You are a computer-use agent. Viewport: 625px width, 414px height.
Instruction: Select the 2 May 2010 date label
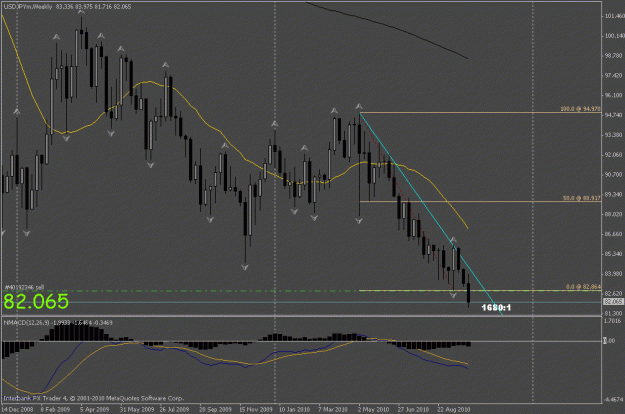tap(373, 409)
